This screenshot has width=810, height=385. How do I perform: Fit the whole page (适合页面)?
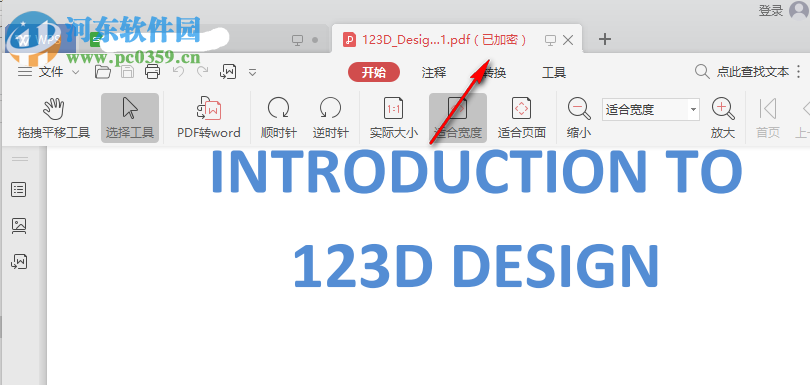(522, 118)
